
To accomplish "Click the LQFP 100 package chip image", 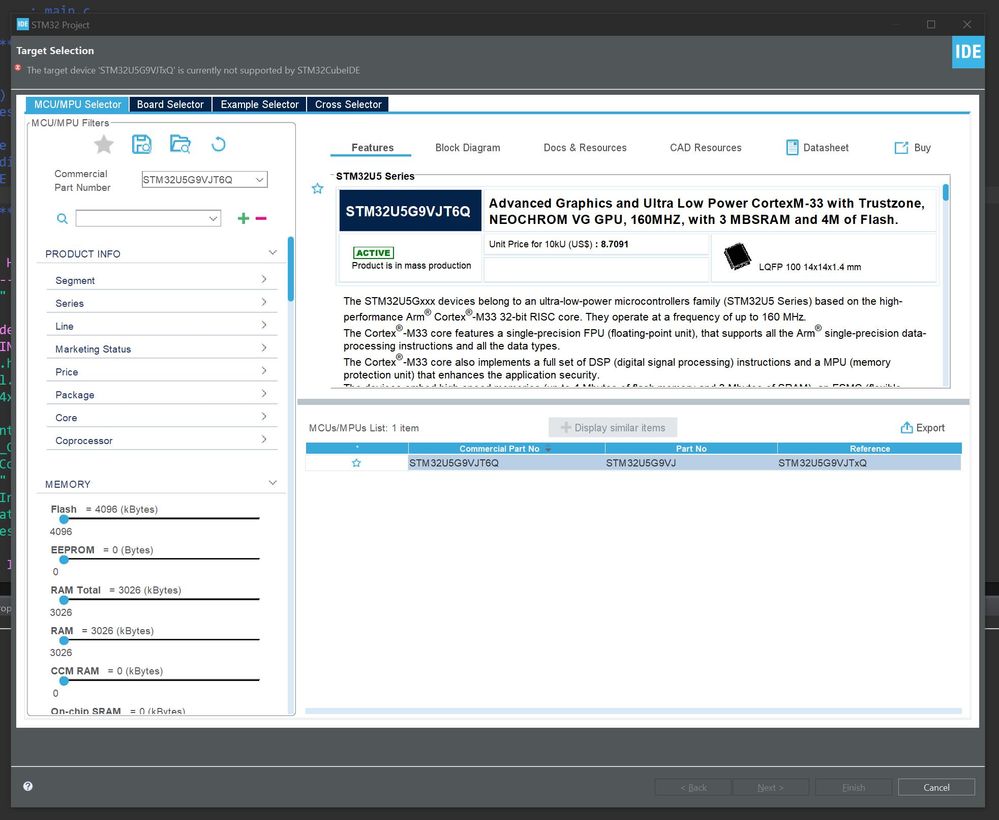I will pyautogui.click(x=737, y=256).
